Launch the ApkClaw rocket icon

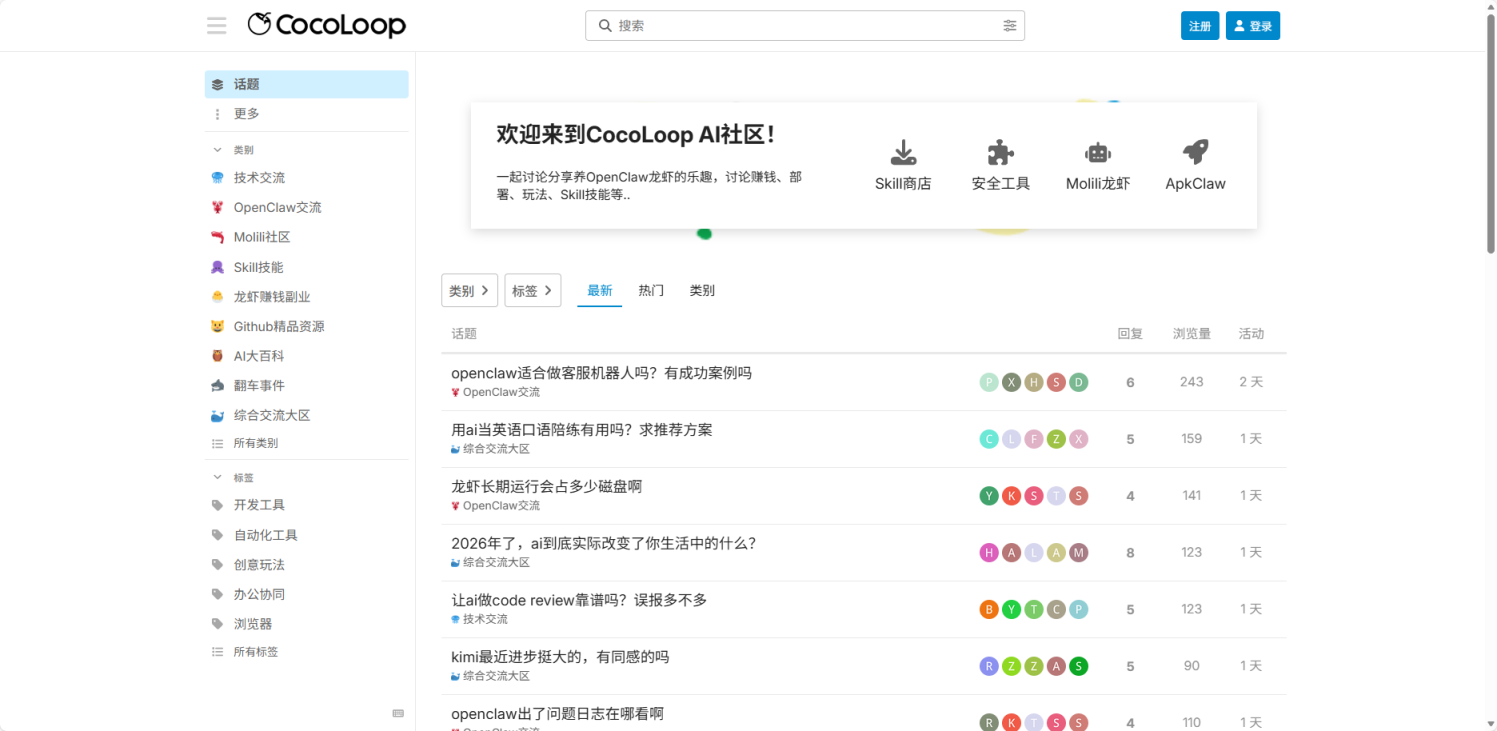[1195, 153]
